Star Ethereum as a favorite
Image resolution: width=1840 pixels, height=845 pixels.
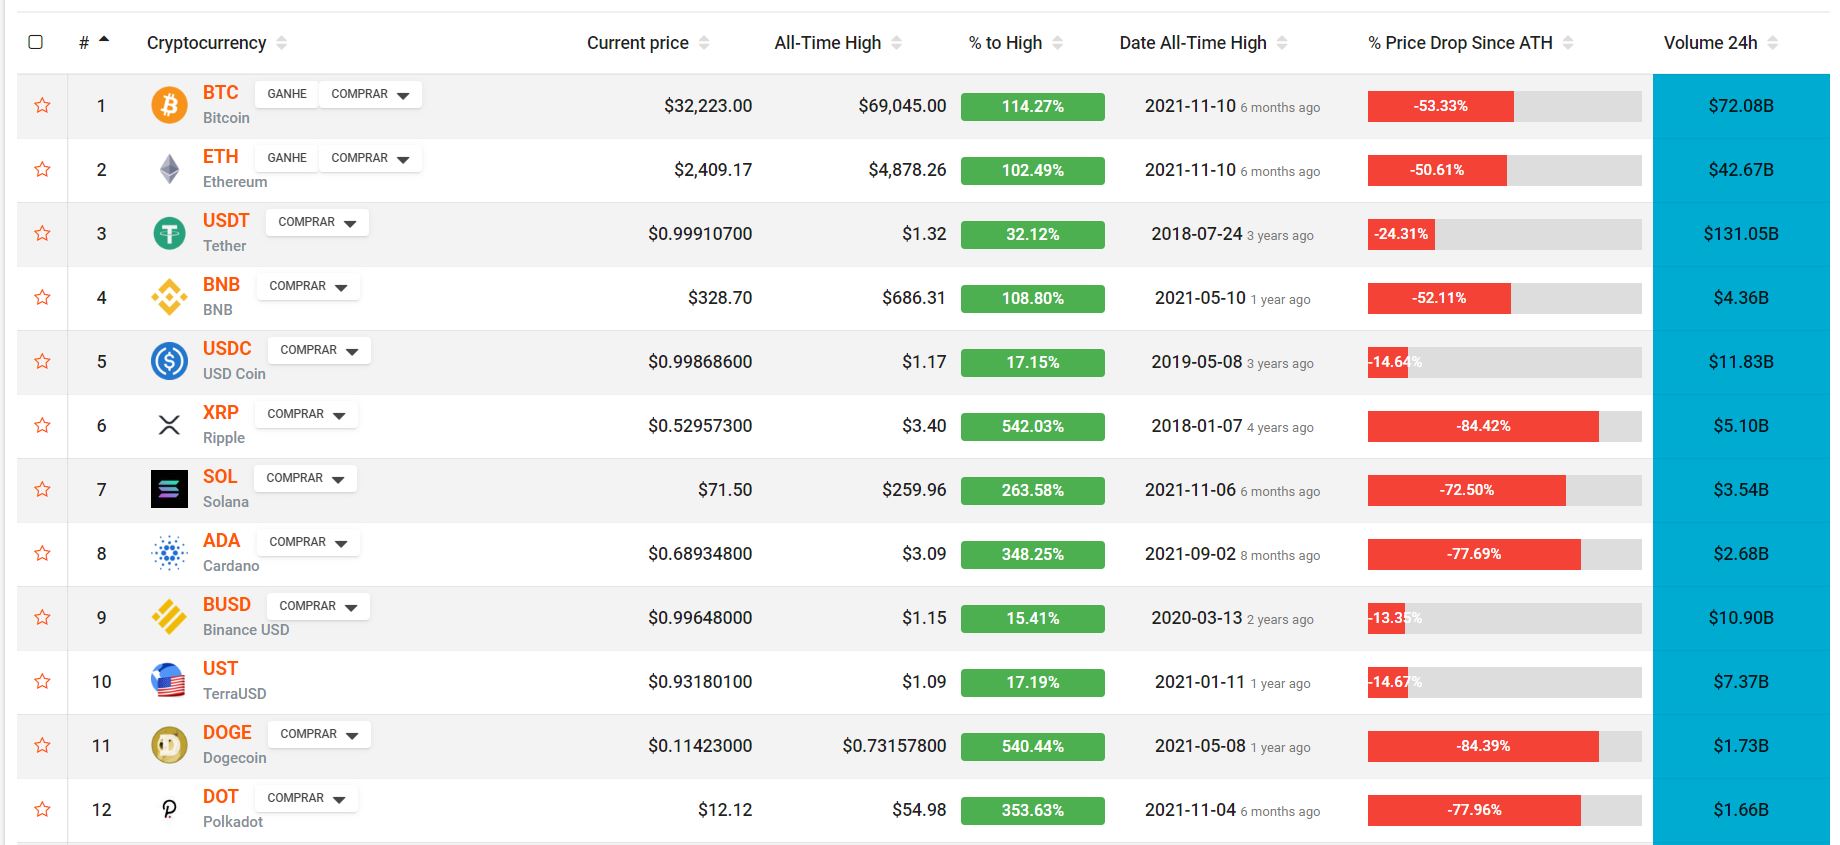pyautogui.click(x=42, y=169)
